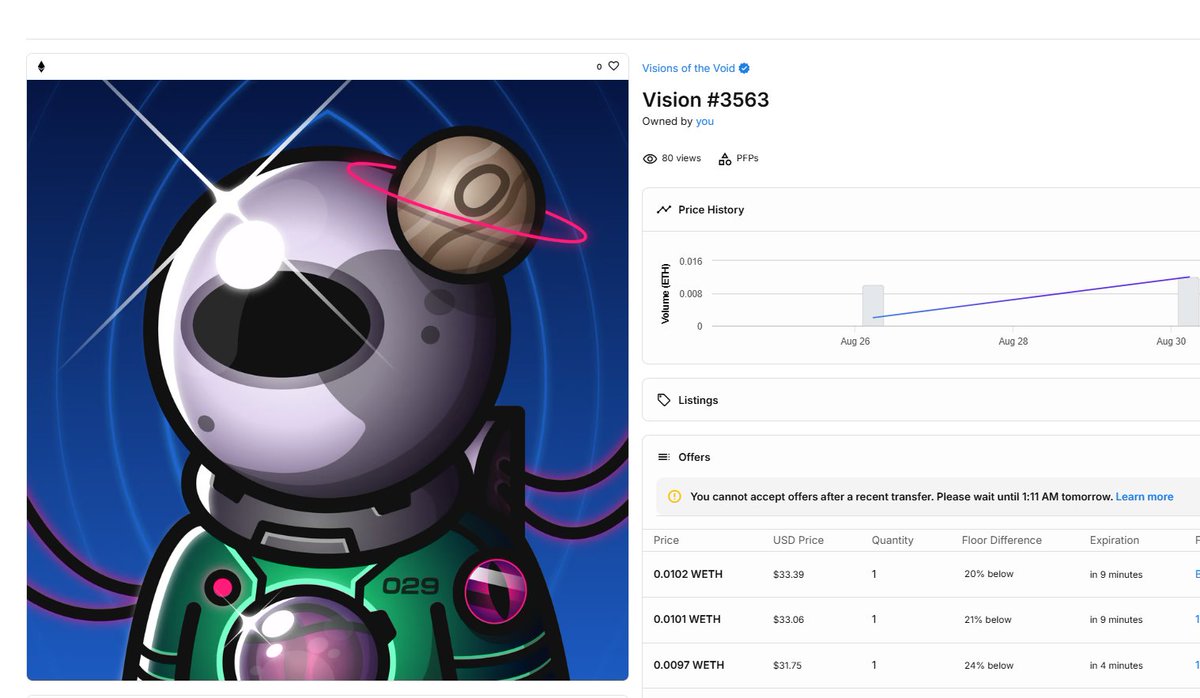
Task: Click the Price column header
Action: click(666, 540)
